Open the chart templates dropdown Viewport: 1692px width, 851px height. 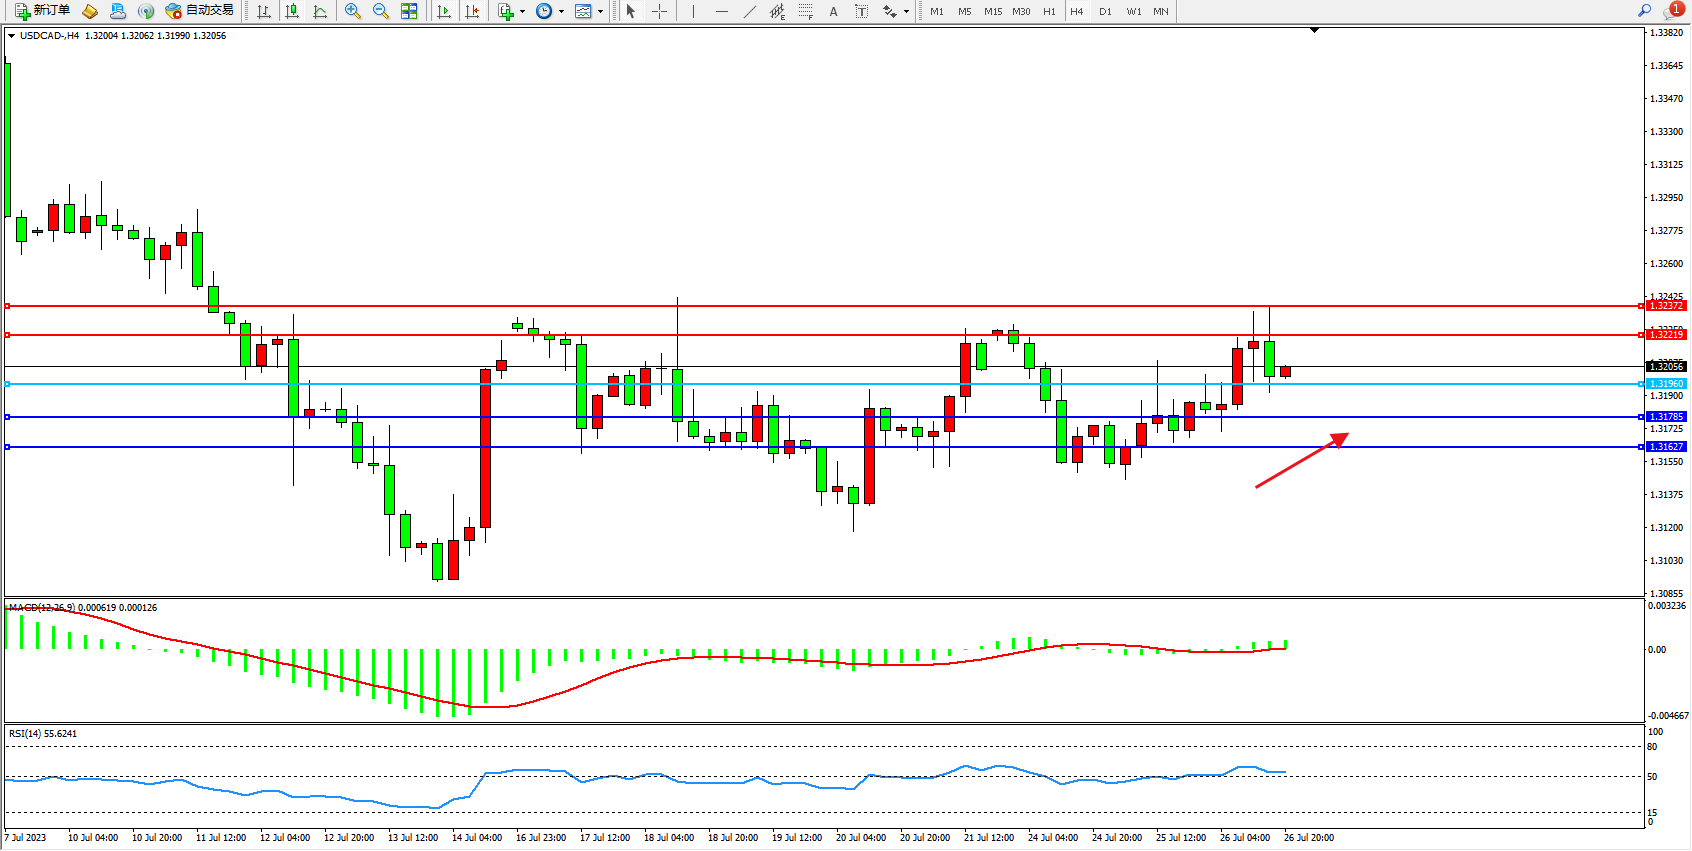coord(600,12)
